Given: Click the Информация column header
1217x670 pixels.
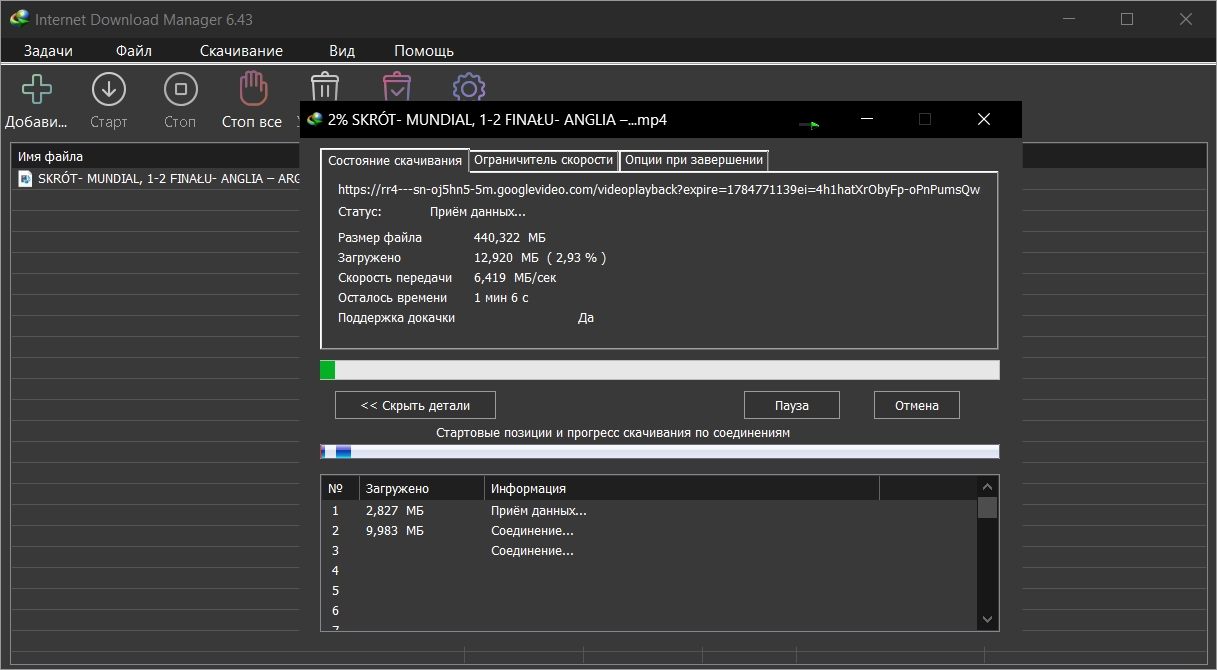Looking at the screenshot, I should point(682,488).
